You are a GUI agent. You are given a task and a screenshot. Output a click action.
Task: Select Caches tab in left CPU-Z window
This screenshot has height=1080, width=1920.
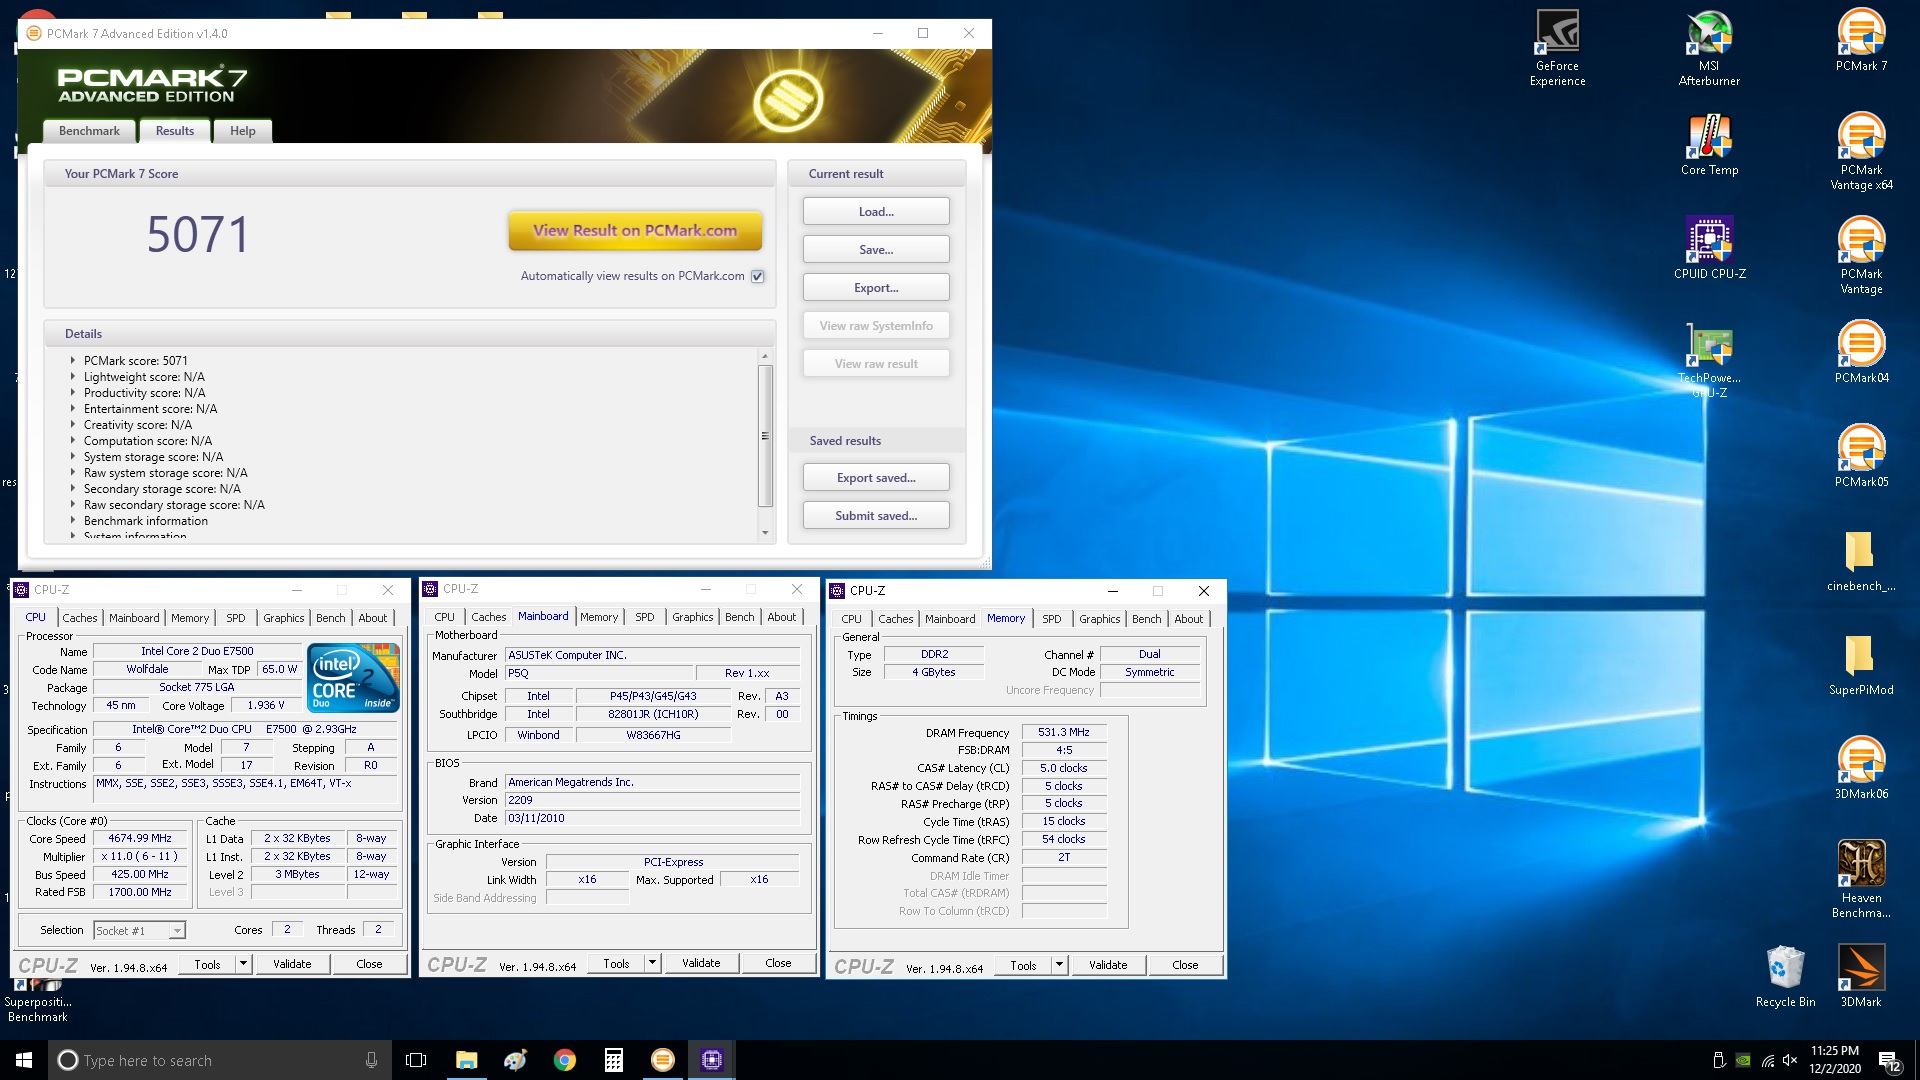tap(80, 618)
